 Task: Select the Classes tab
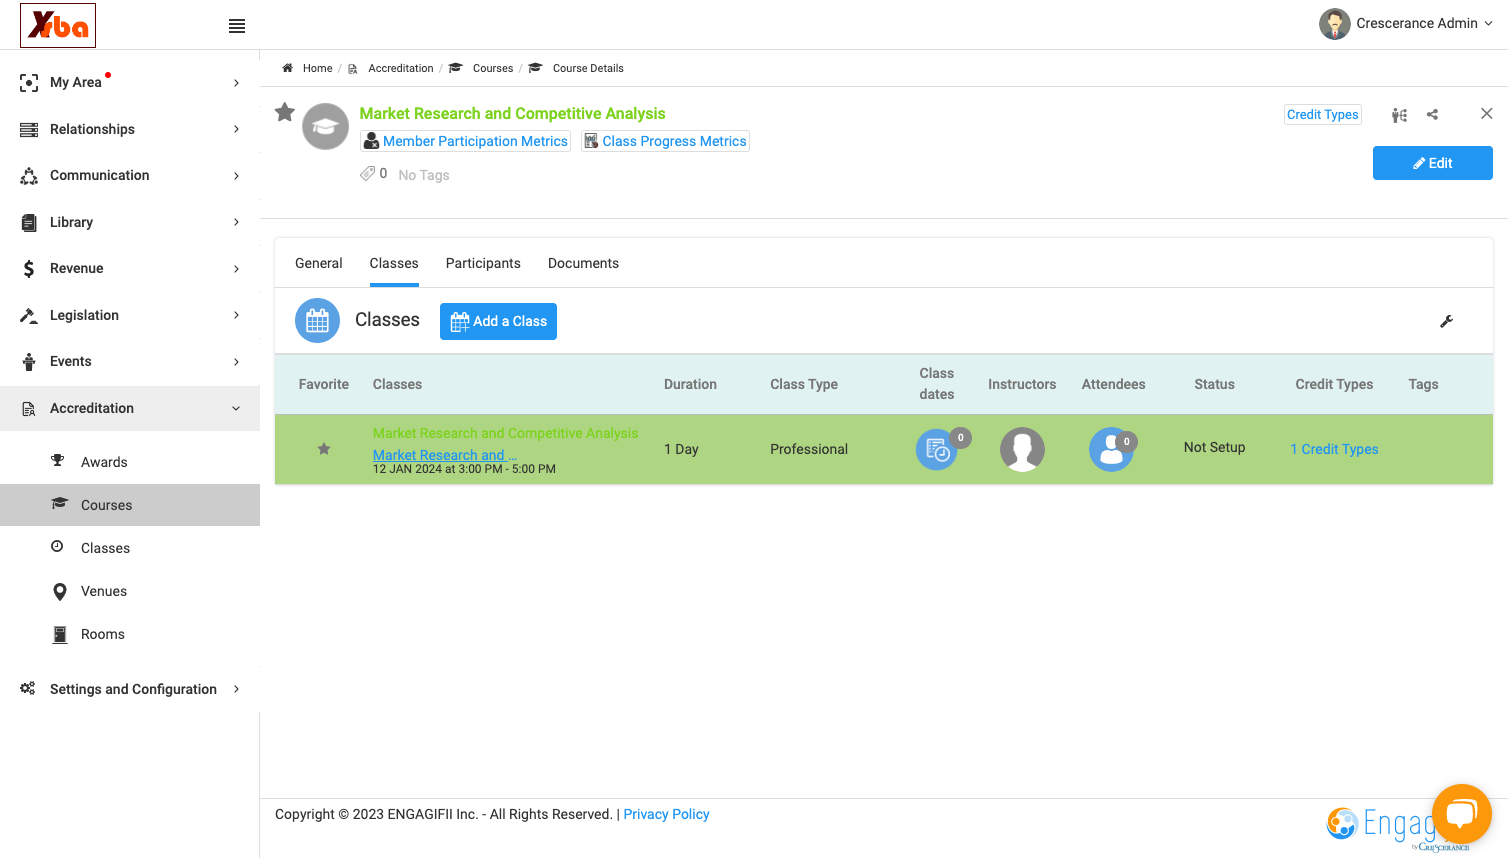tap(394, 263)
